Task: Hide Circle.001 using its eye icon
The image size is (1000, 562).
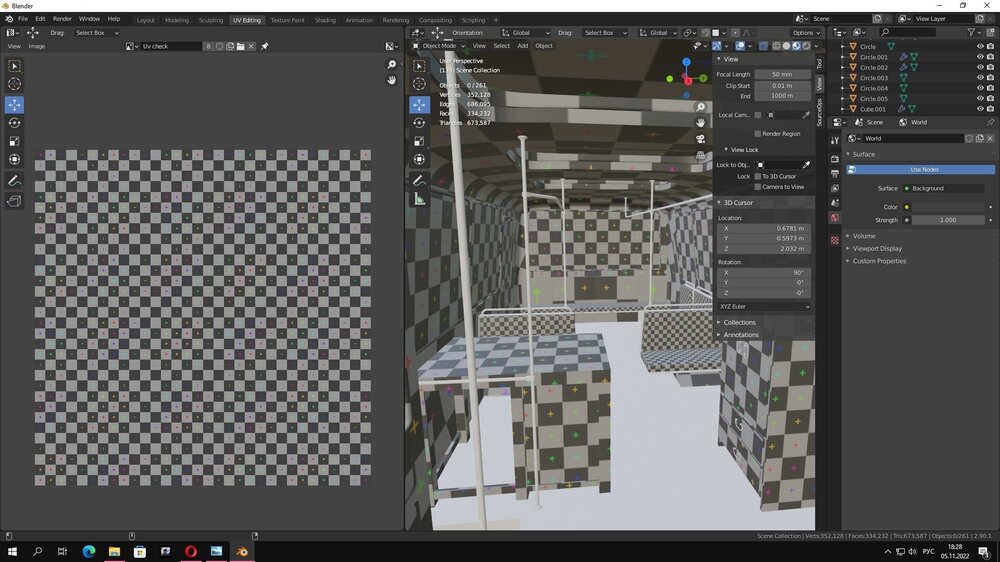Action: tap(980, 57)
